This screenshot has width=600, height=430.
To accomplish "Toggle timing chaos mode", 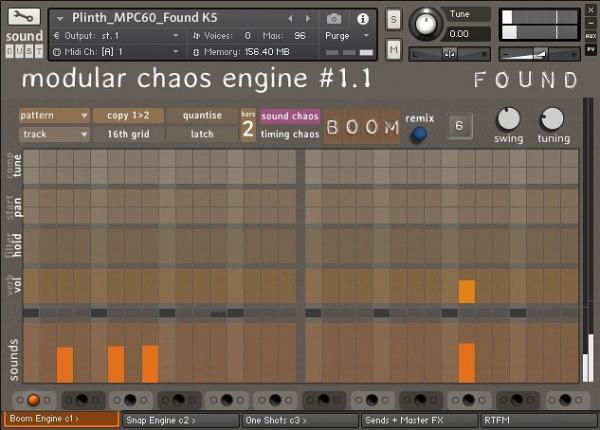I will 290,134.
